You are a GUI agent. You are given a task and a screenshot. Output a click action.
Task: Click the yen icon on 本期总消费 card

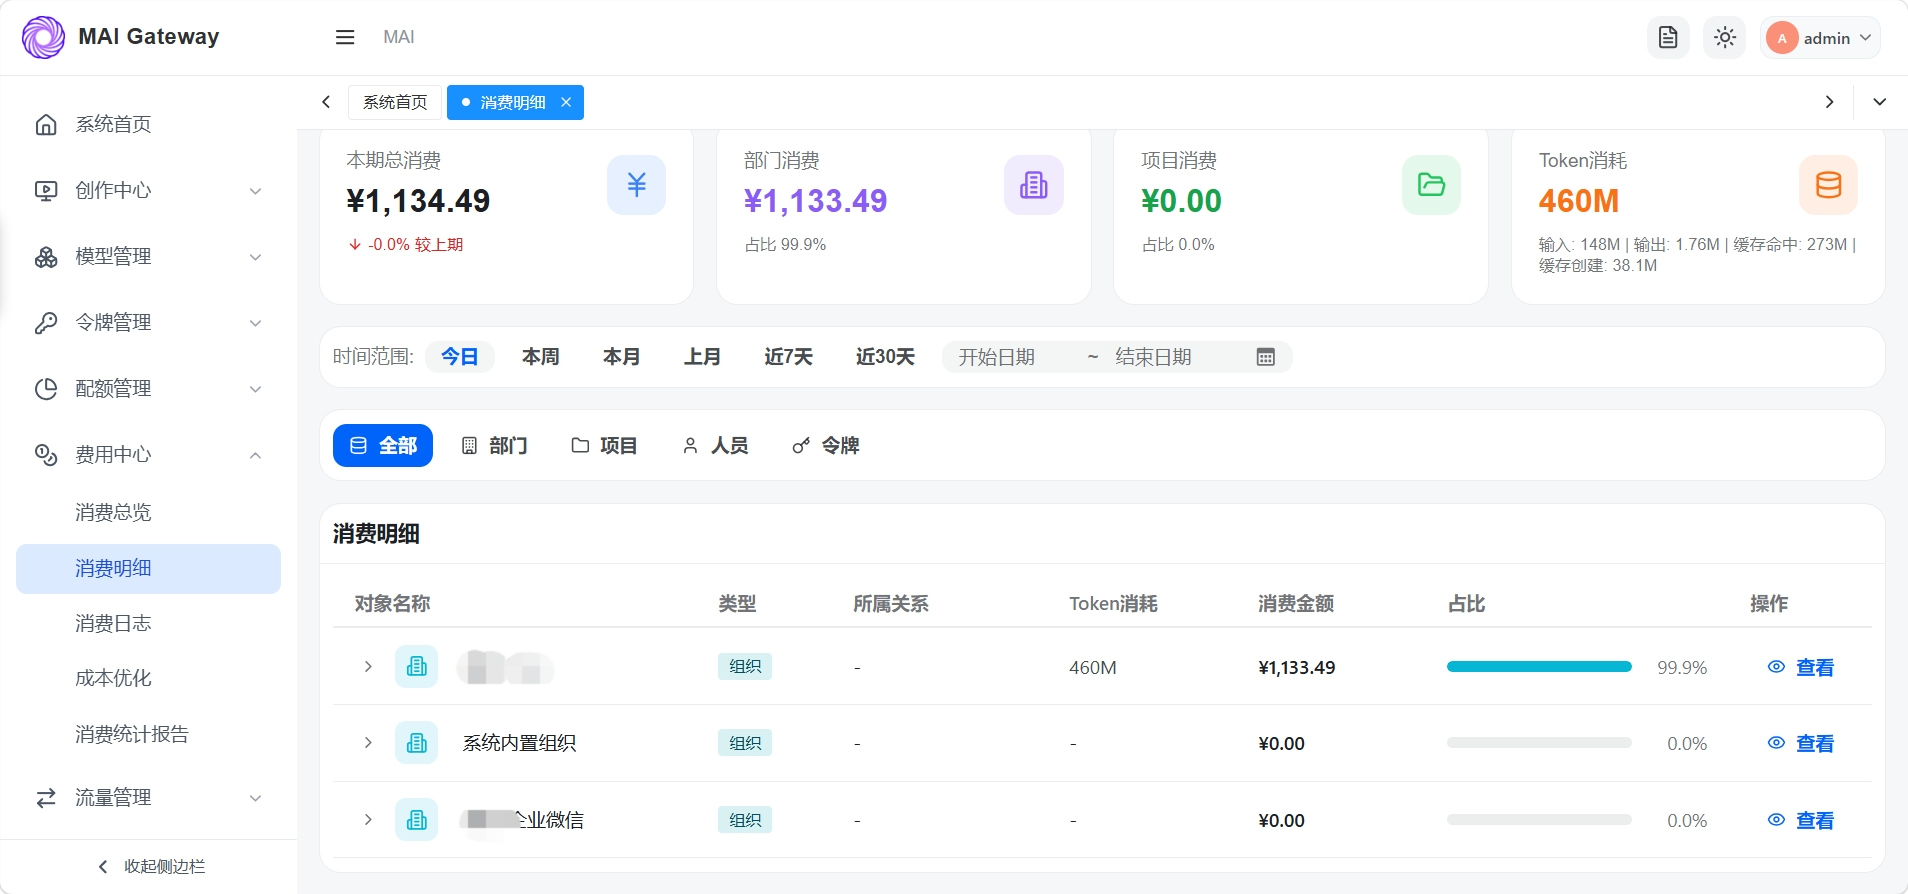coord(636,185)
